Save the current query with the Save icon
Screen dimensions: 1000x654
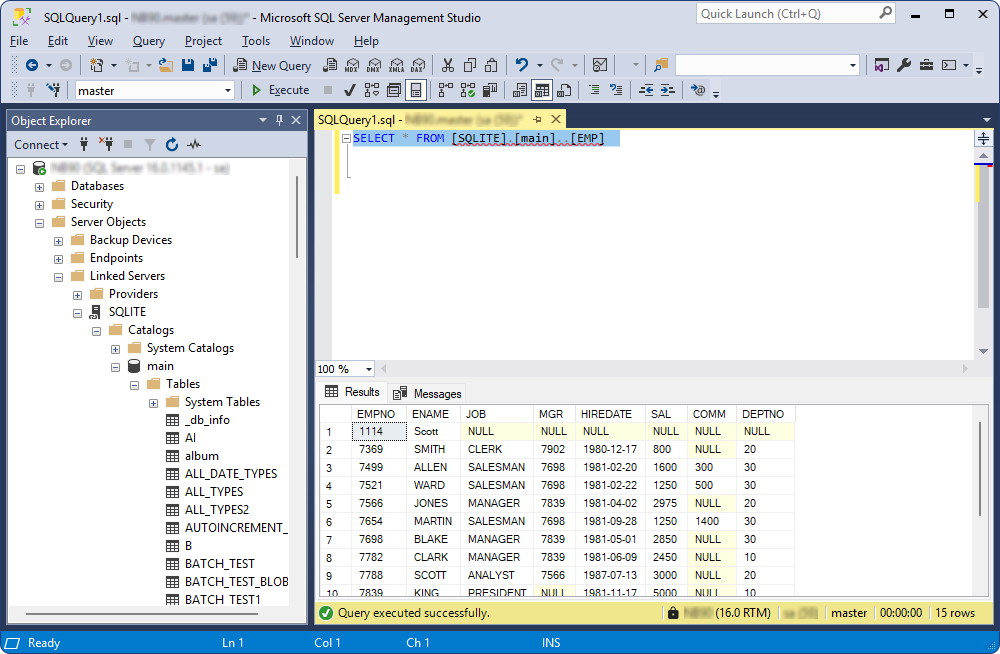(189, 65)
